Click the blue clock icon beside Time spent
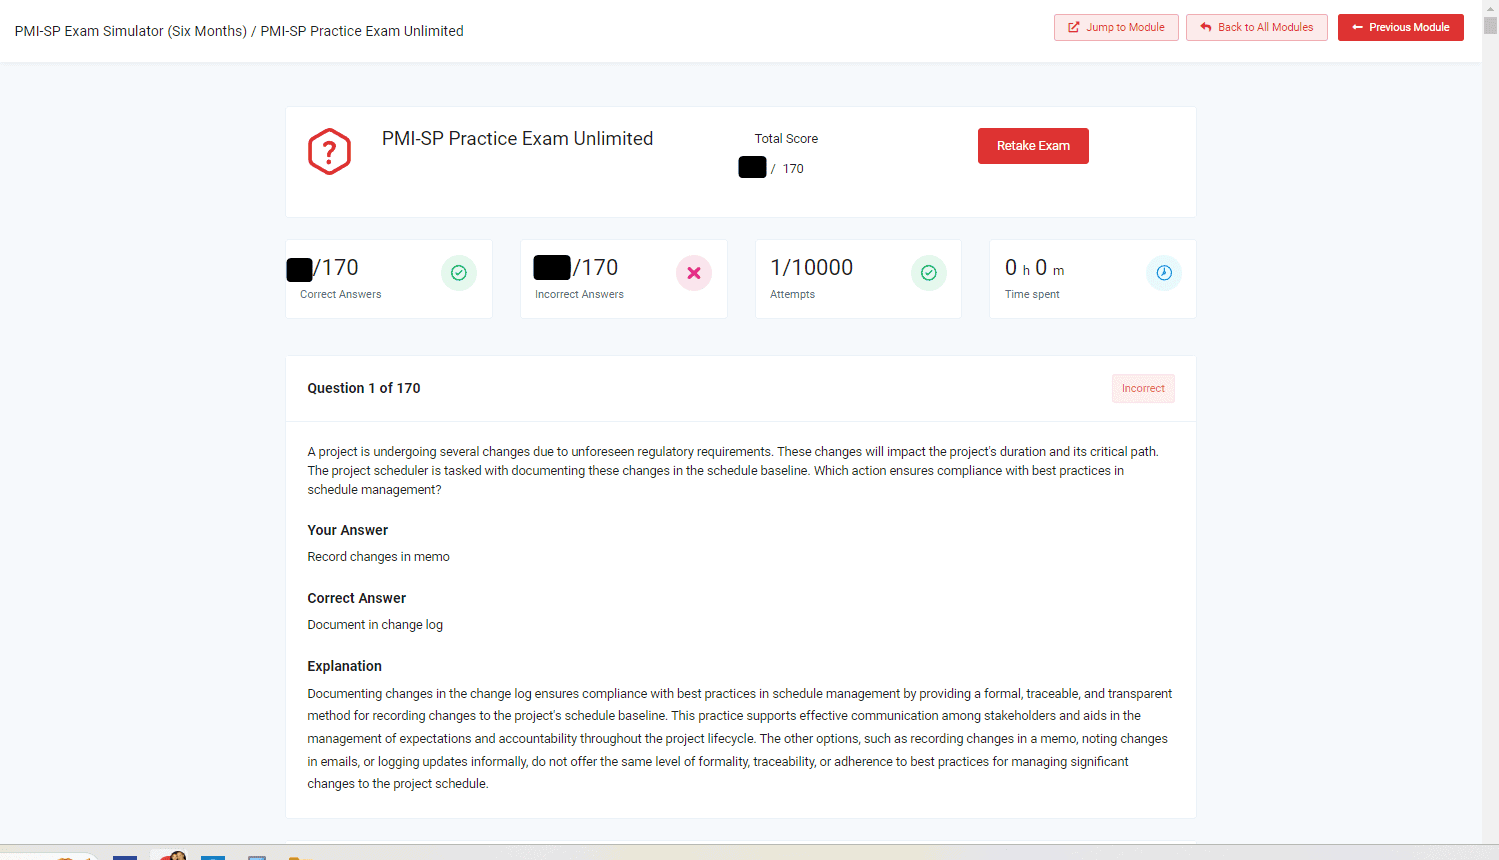Viewport: 1499px width, 860px height. point(1164,273)
